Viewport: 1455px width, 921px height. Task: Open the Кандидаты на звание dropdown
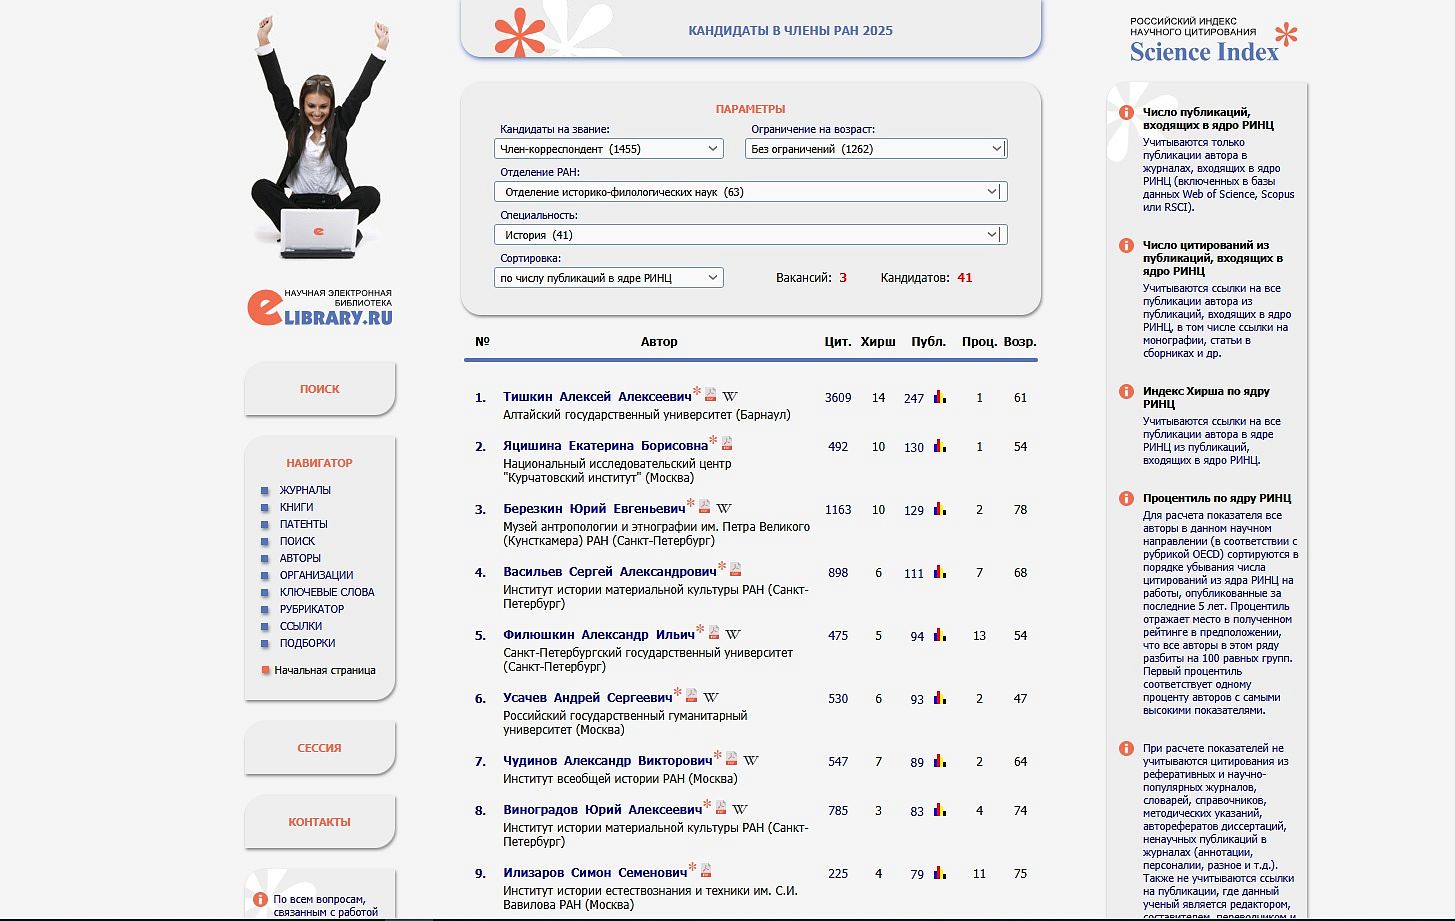pyautogui.click(x=608, y=149)
